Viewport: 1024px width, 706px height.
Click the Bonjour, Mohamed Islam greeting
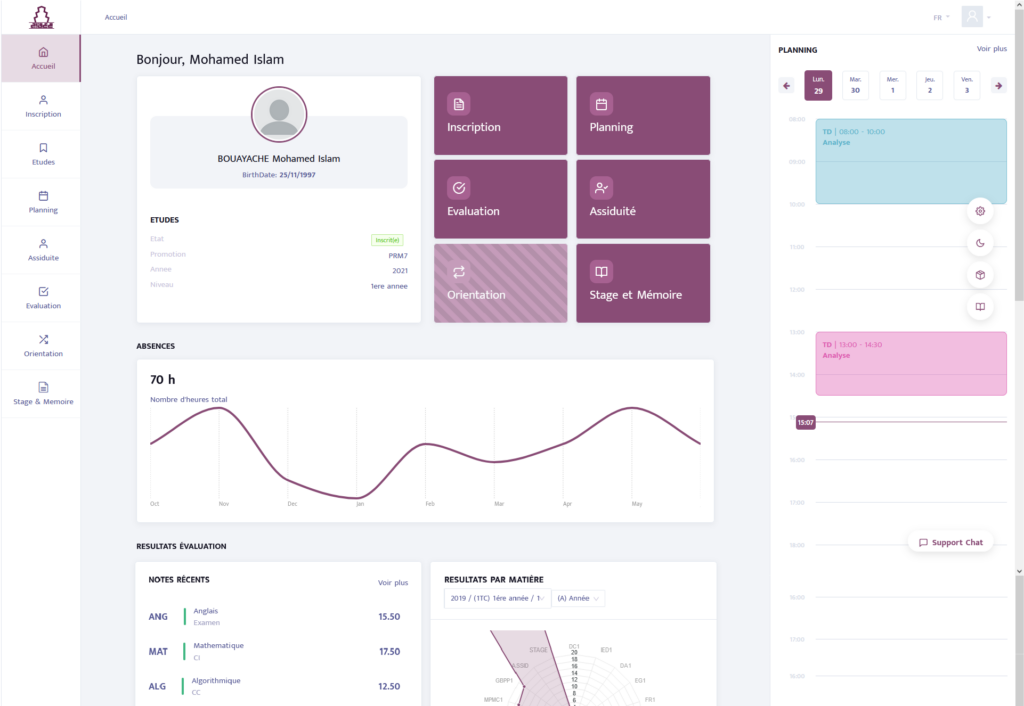pyautogui.click(x=210, y=59)
